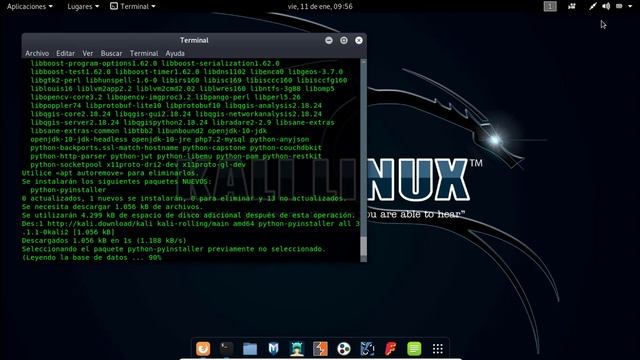Click the terminal vertical scrollbar thumb
The height and width of the screenshot is (360, 640).
[364, 245]
